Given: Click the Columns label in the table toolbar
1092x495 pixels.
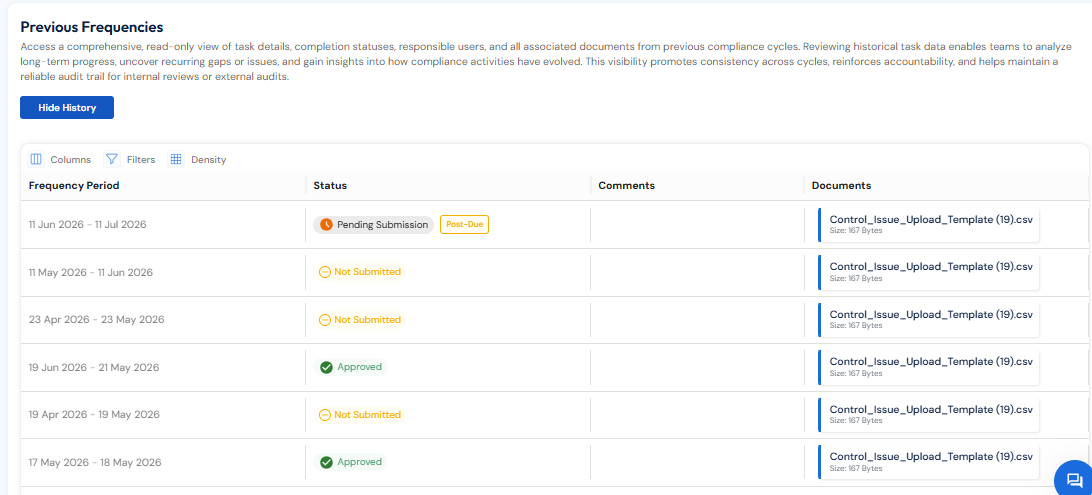Looking at the screenshot, I should click(x=70, y=159).
